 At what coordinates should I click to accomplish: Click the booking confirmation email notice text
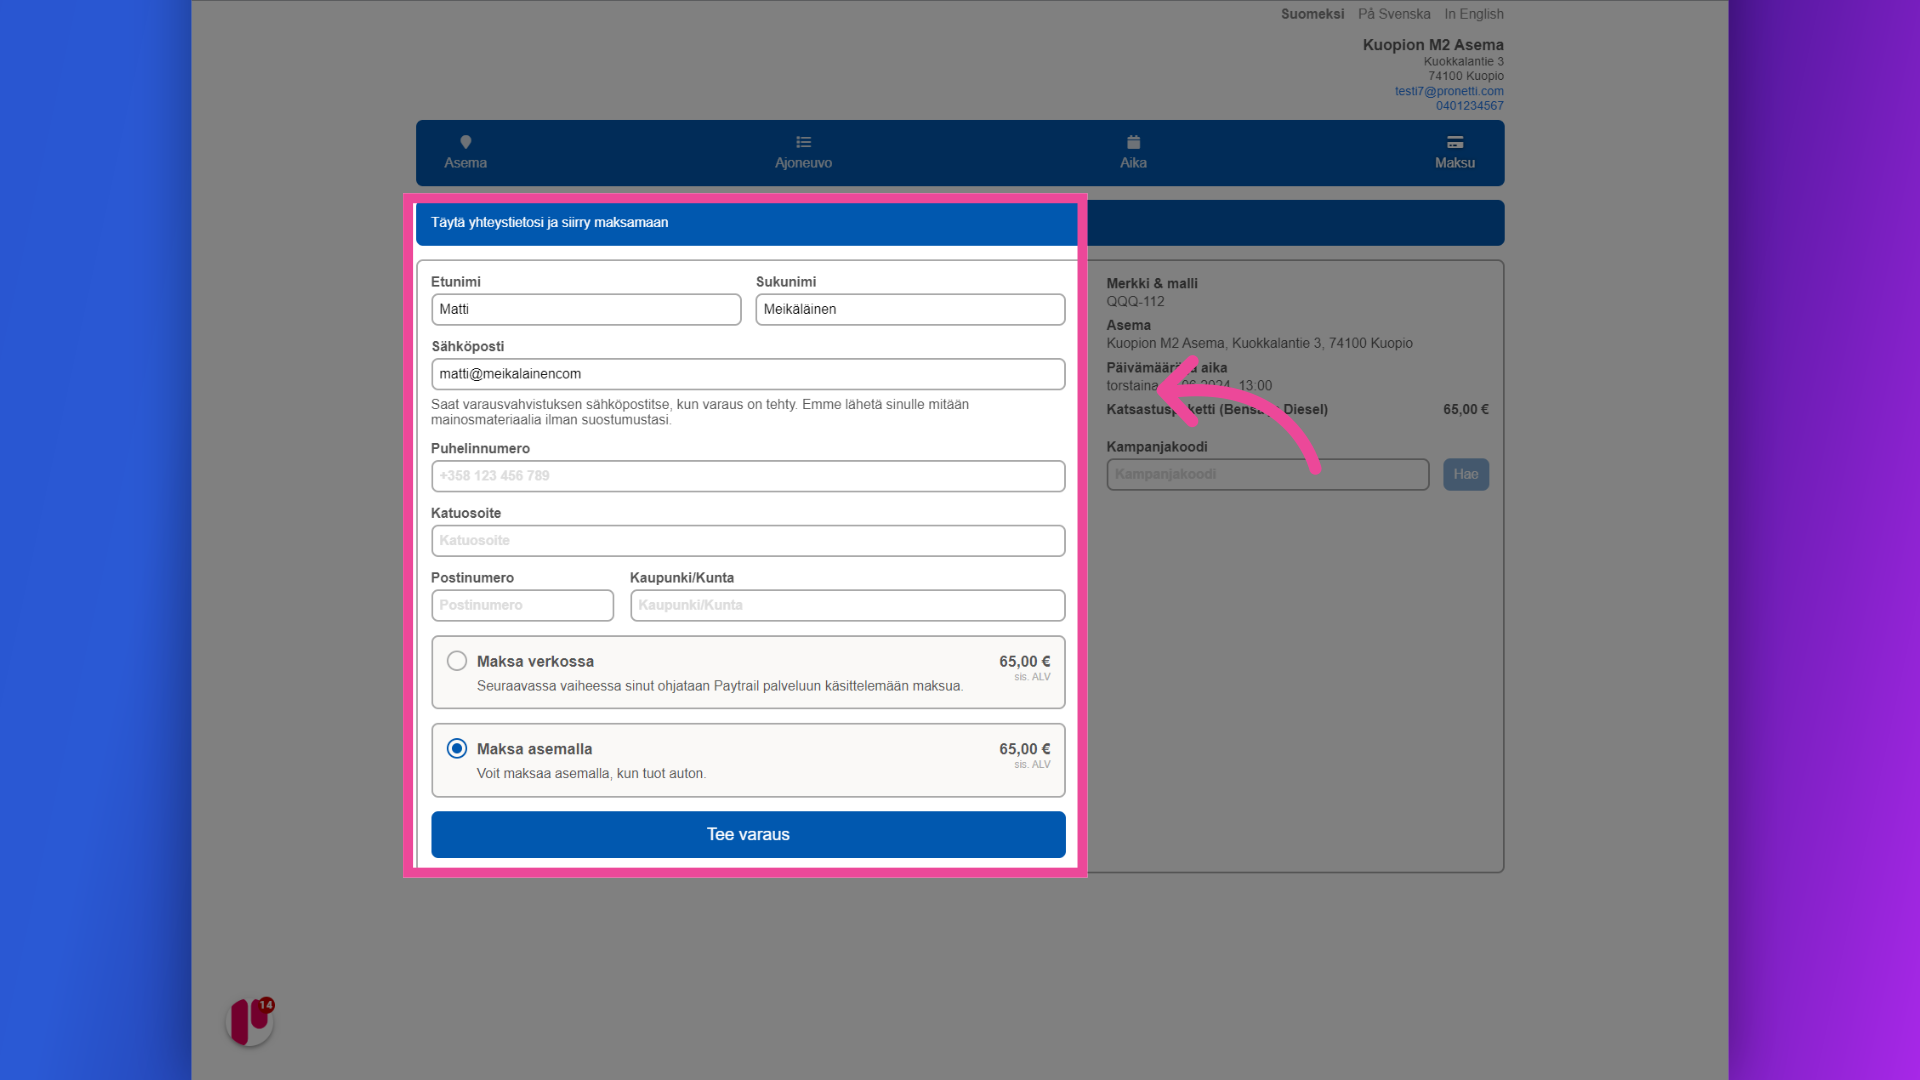tap(700, 412)
